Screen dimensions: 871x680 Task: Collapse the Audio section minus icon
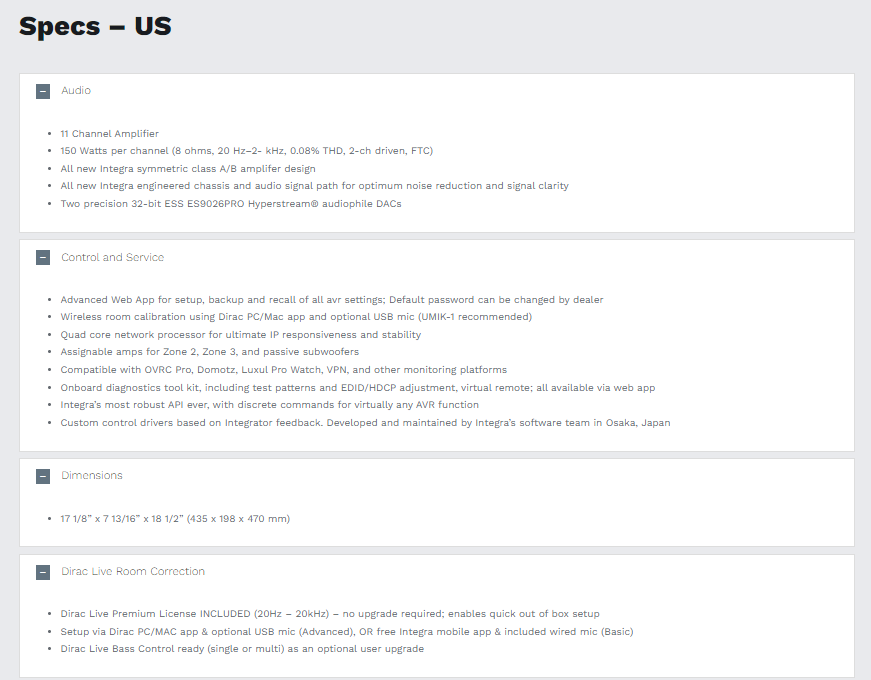point(43,91)
